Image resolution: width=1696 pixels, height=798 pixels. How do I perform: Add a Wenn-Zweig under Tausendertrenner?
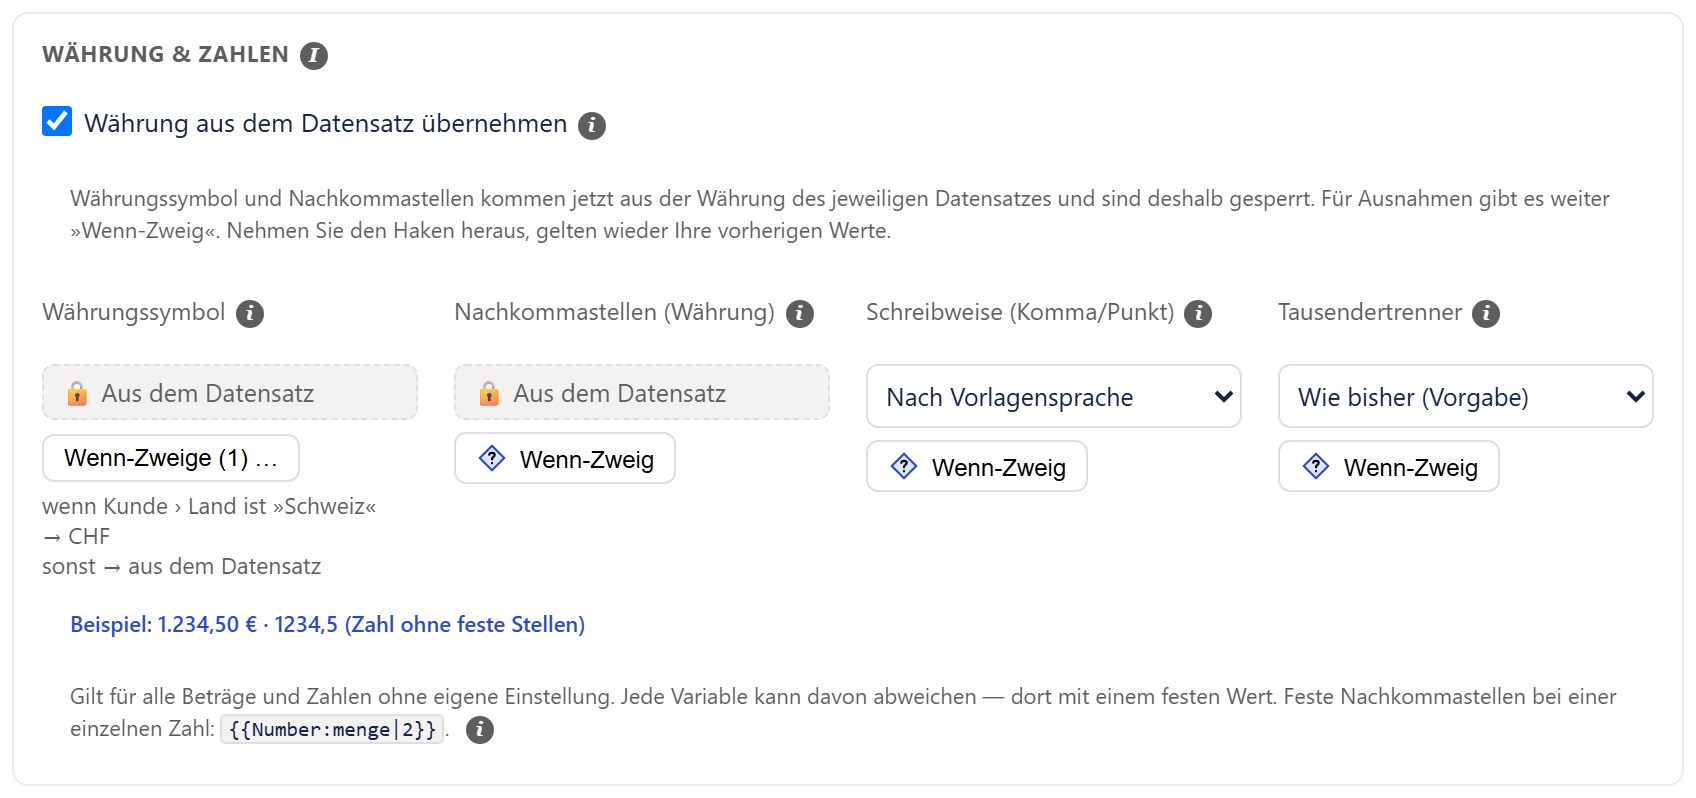click(1389, 467)
